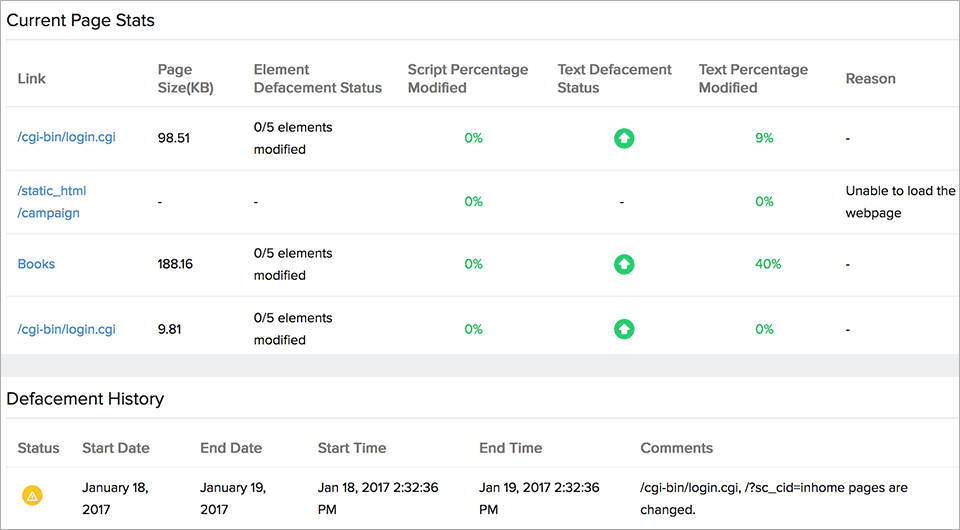Viewport: 960px width, 530px height.
Task: Click the Text Defacement Status header
Action: [614, 78]
